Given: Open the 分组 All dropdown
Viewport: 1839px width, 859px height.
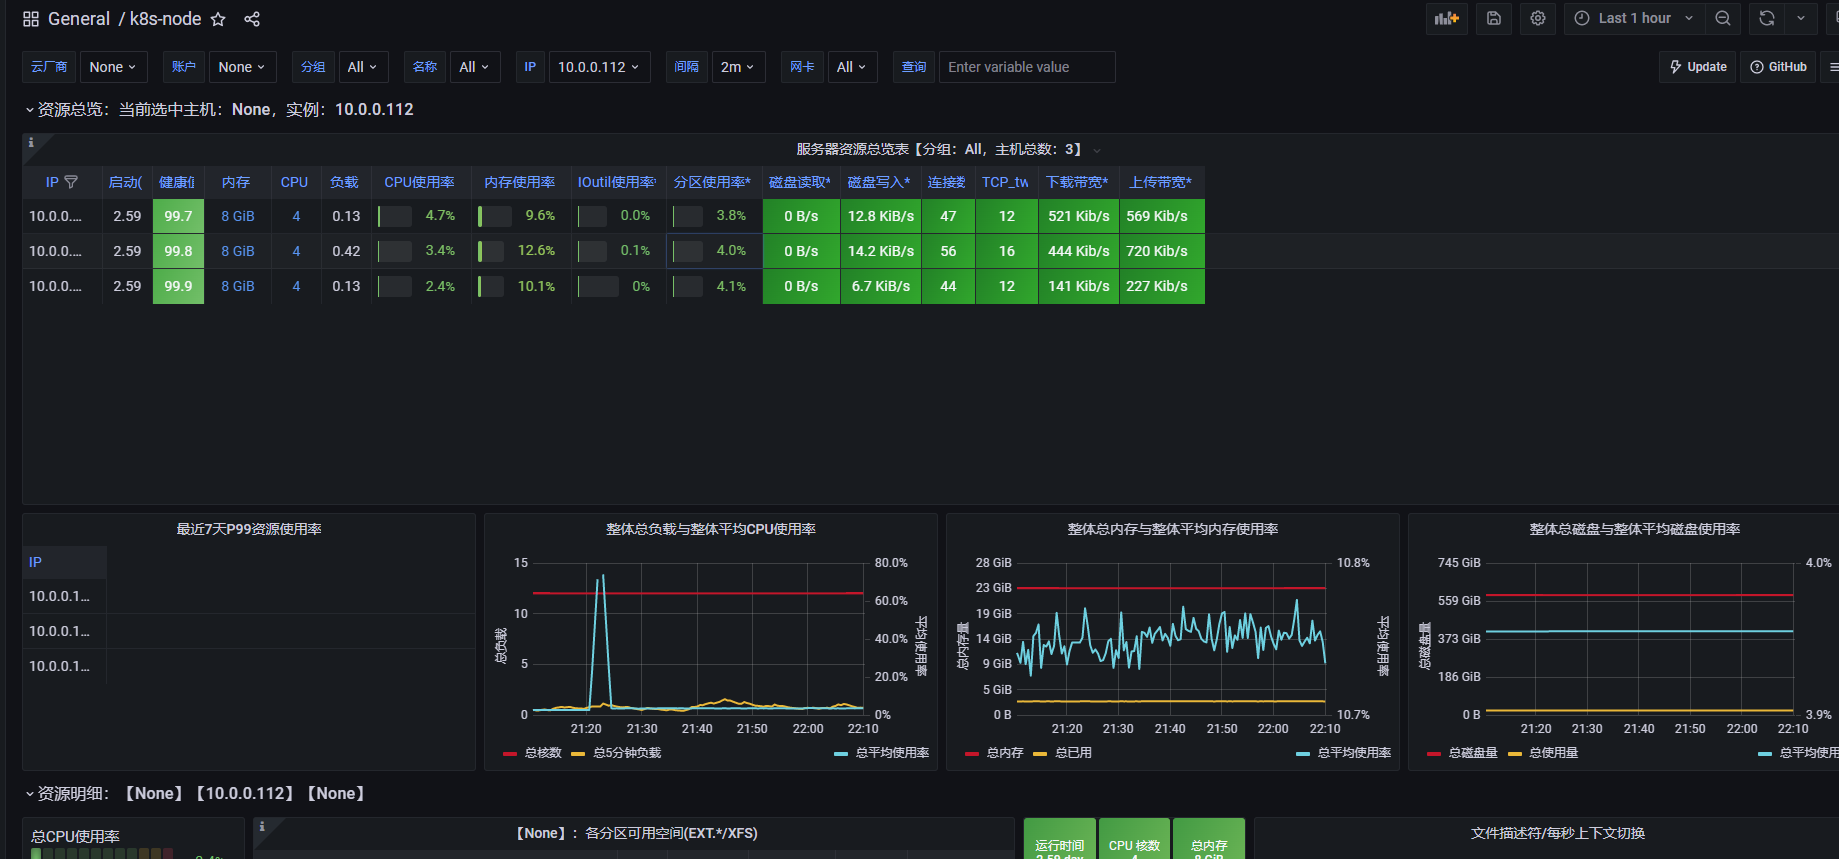Looking at the screenshot, I should (x=363, y=67).
